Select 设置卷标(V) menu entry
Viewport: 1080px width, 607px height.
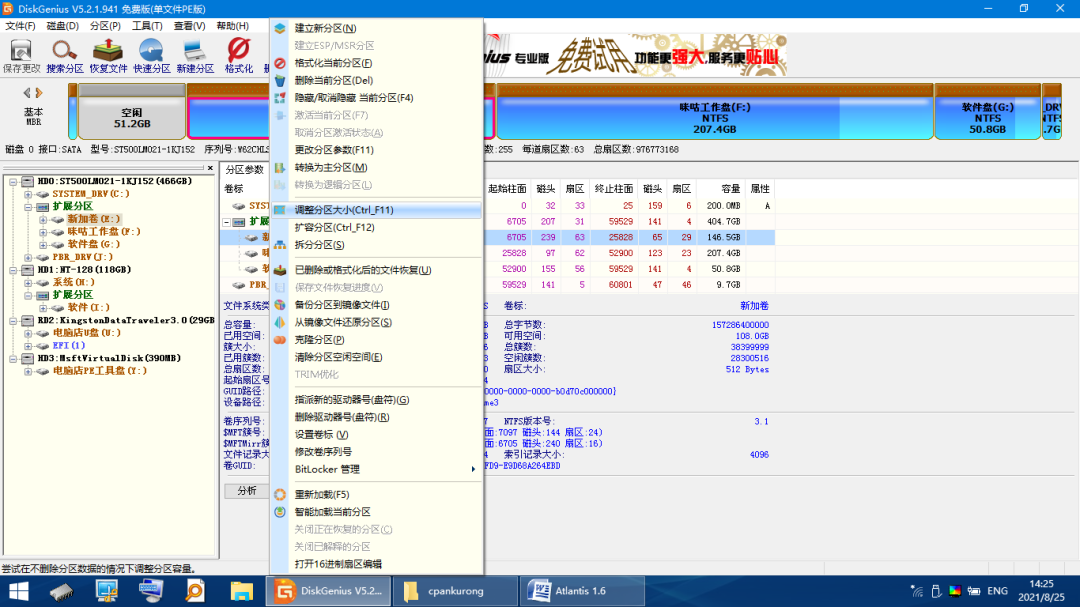(x=377, y=435)
